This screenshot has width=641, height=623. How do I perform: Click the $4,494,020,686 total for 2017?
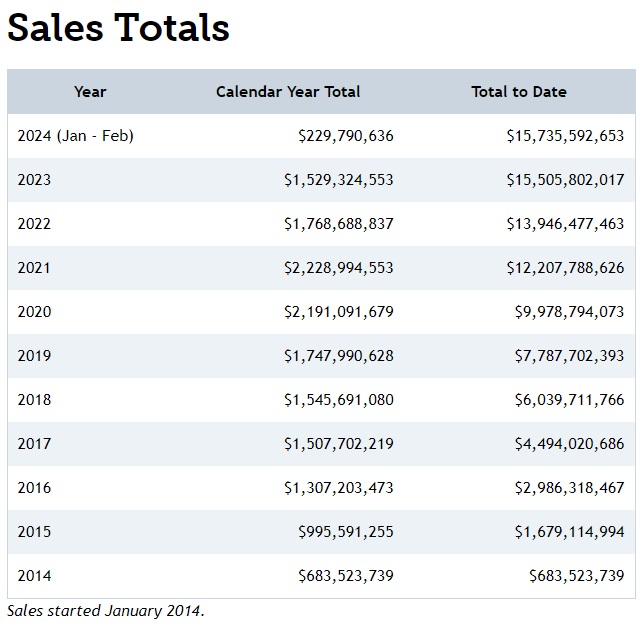pos(569,444)
